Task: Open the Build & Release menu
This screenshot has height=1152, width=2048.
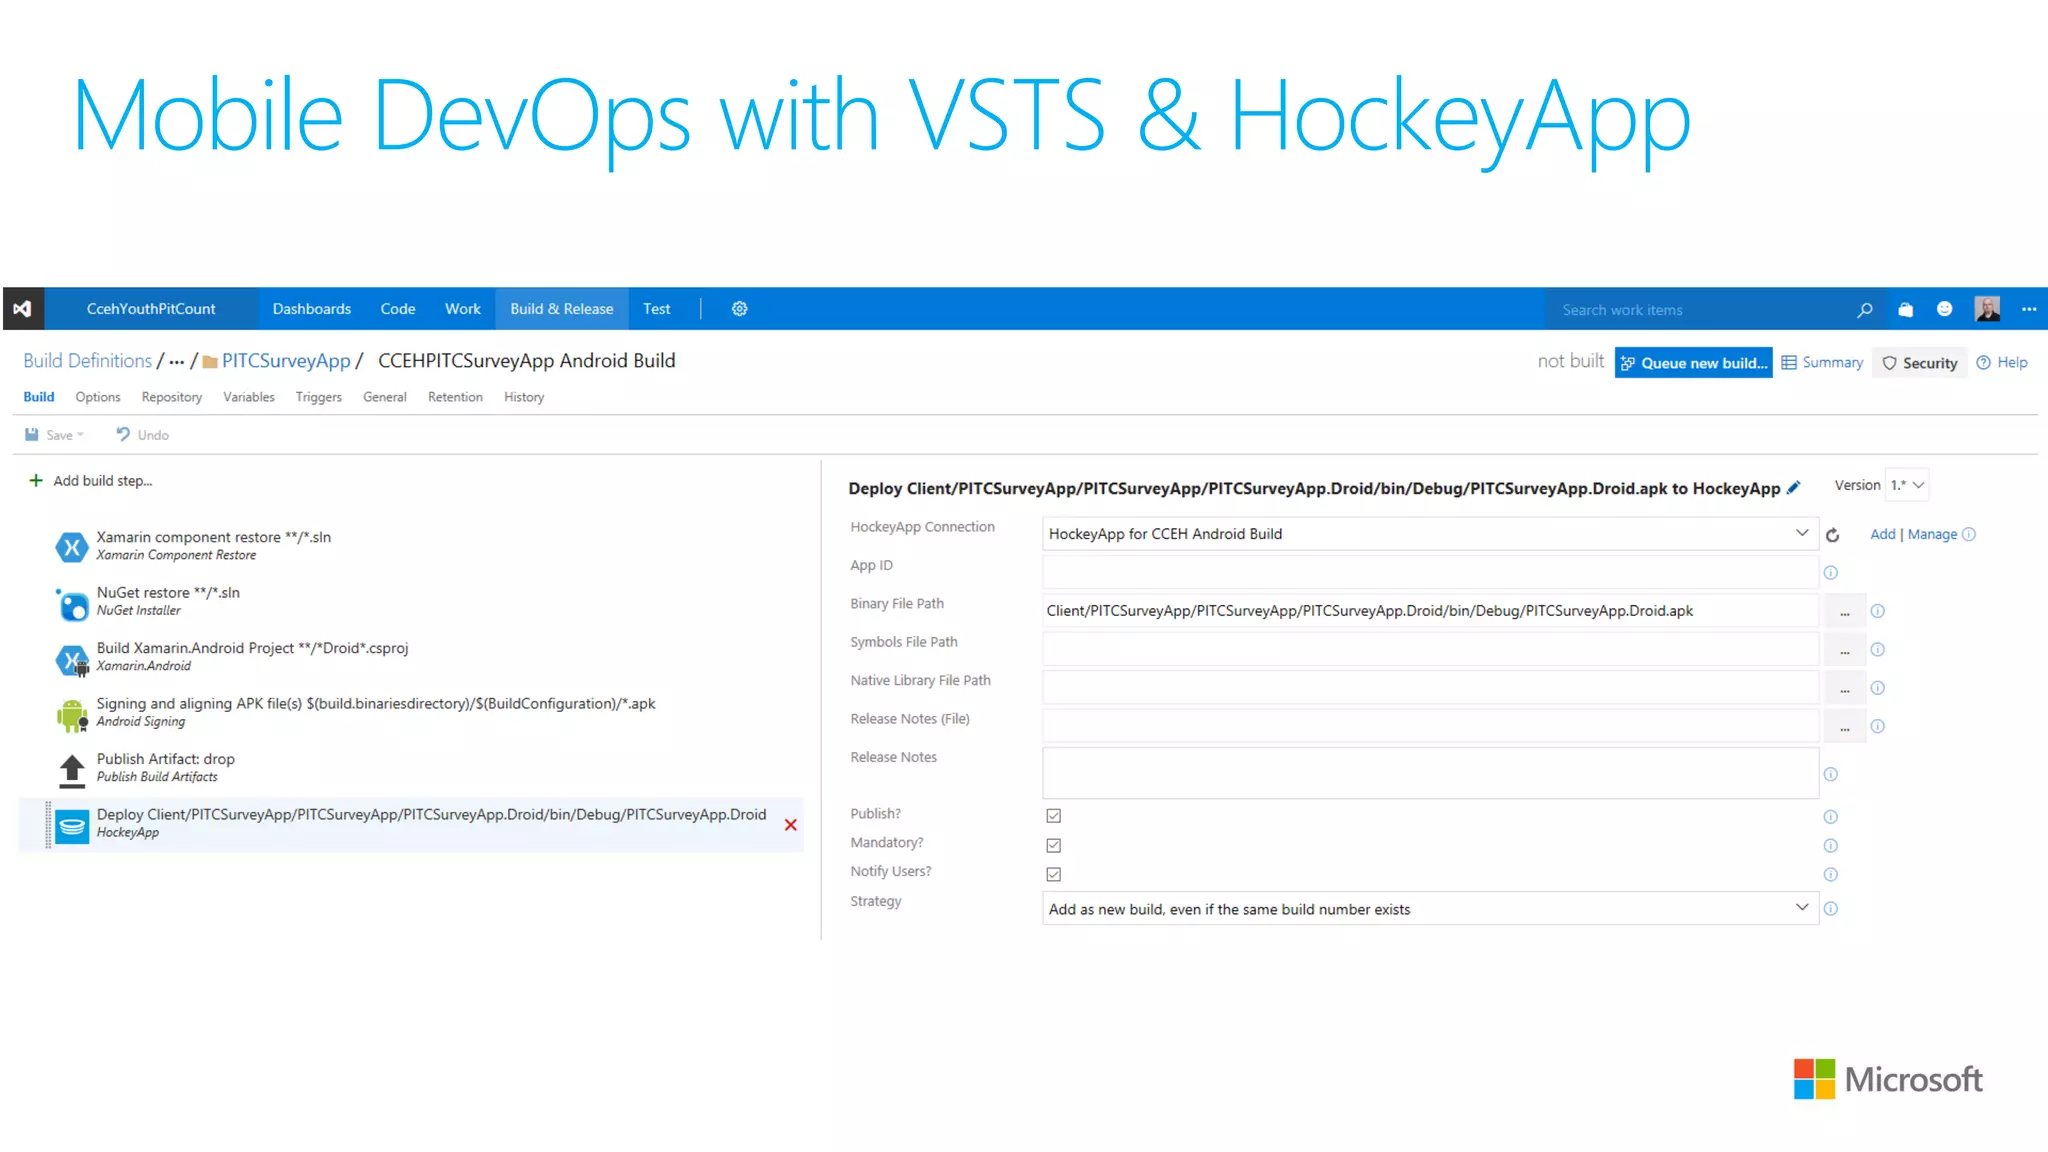Action: click(x=562, y=309)
